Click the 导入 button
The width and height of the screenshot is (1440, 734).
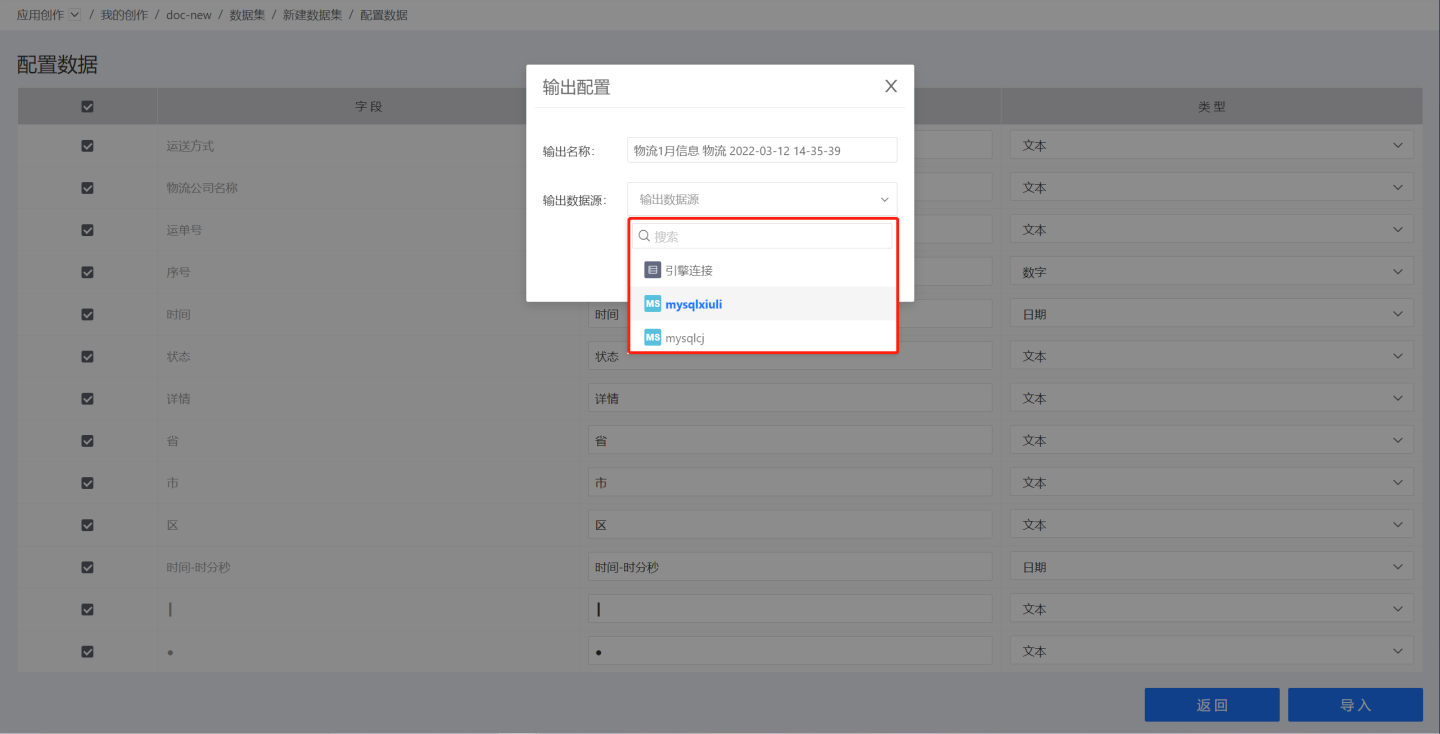[1354, 705]
